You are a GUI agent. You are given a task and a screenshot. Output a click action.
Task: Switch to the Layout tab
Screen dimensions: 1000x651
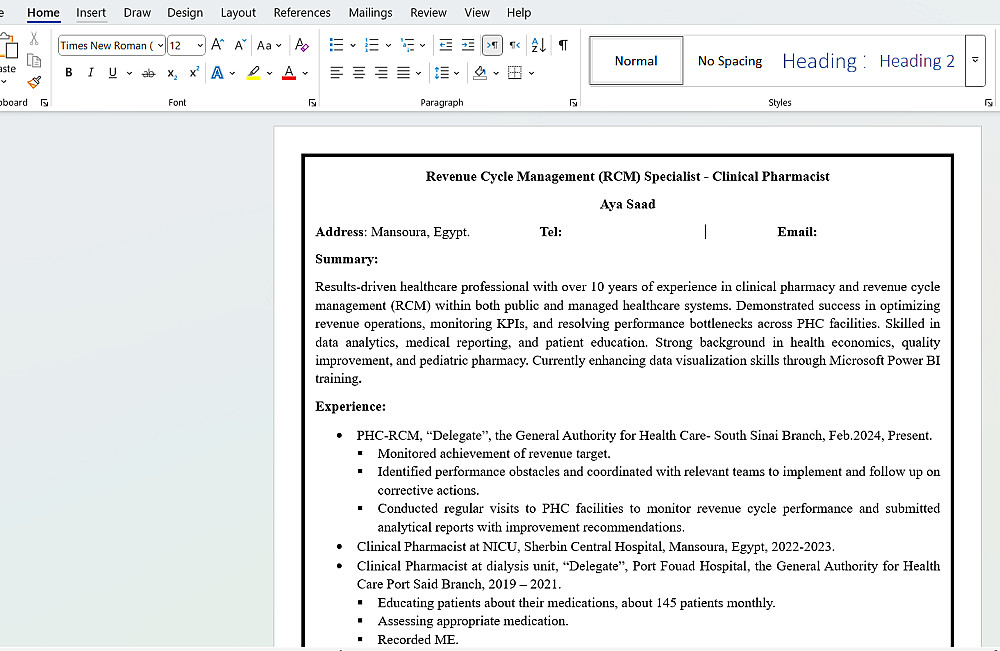point(238,12)
